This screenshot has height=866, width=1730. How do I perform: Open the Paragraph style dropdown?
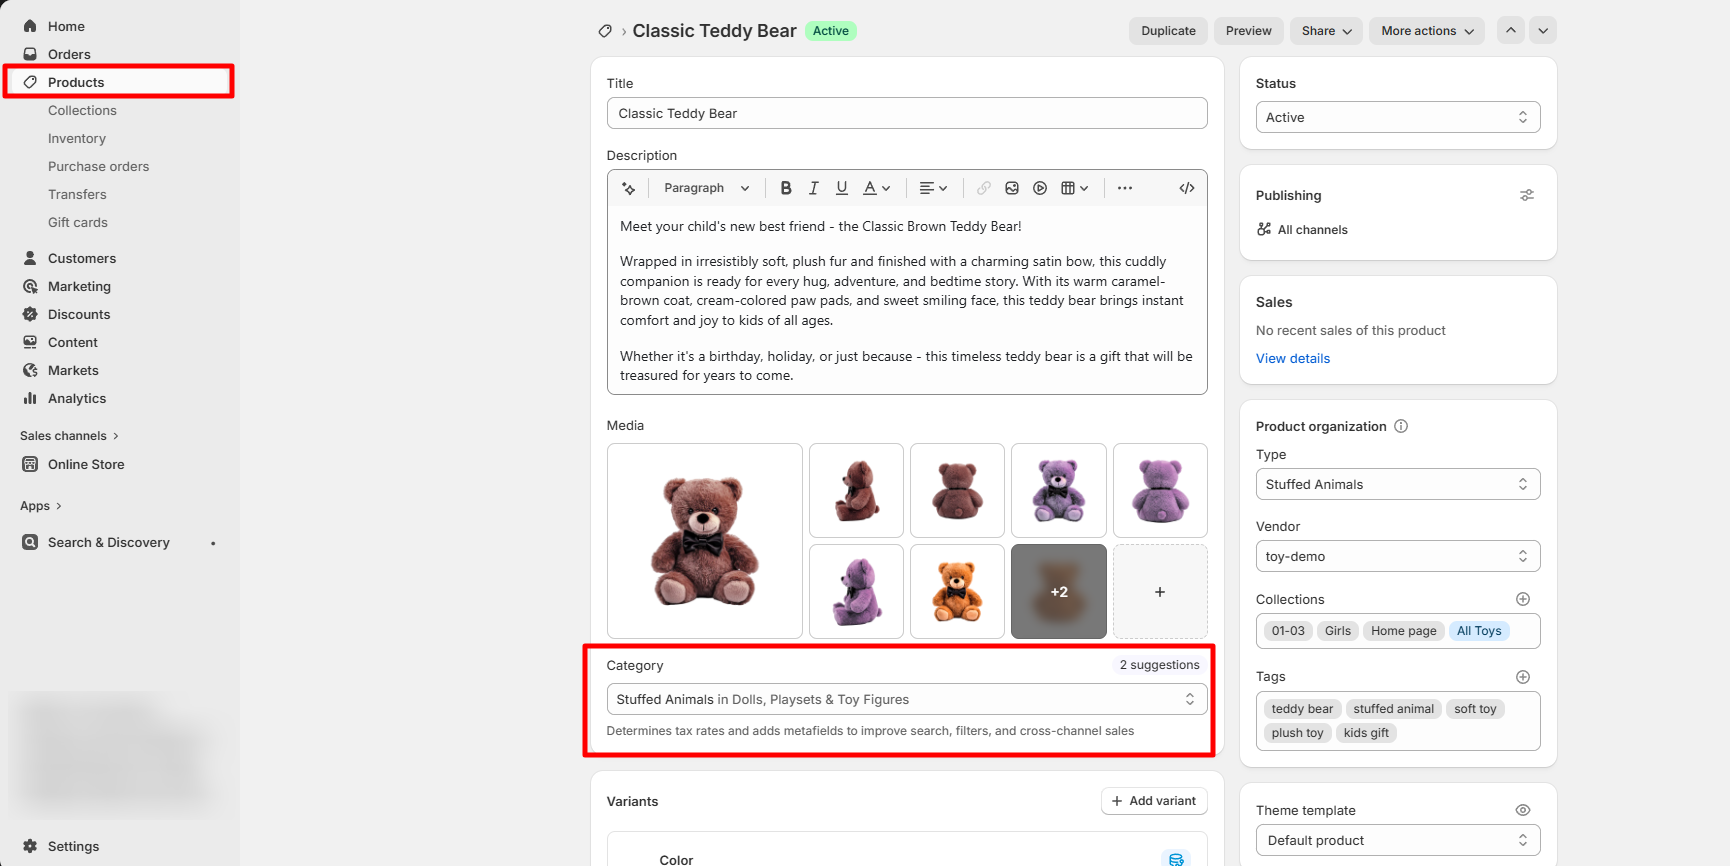[706, 188]
